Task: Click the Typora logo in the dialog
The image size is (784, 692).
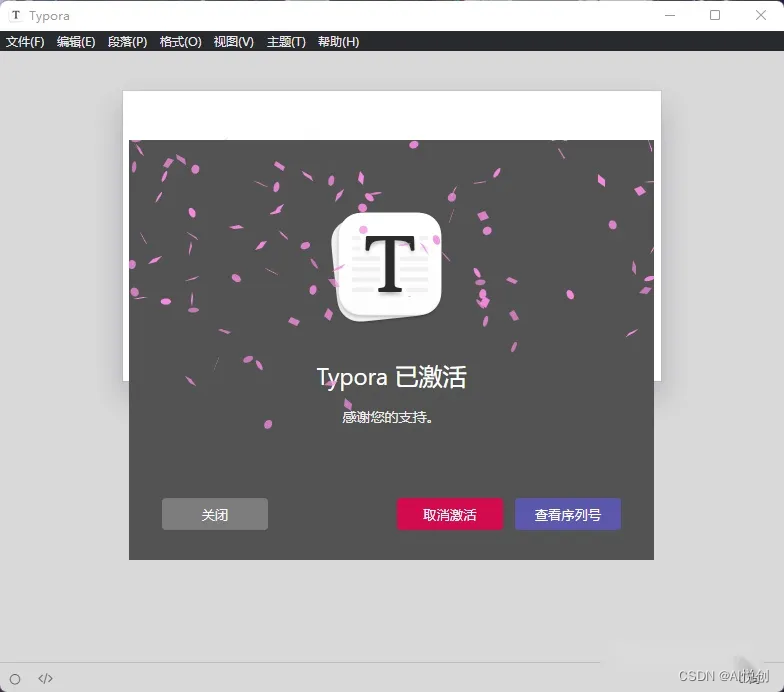Action: pos(386,267)
